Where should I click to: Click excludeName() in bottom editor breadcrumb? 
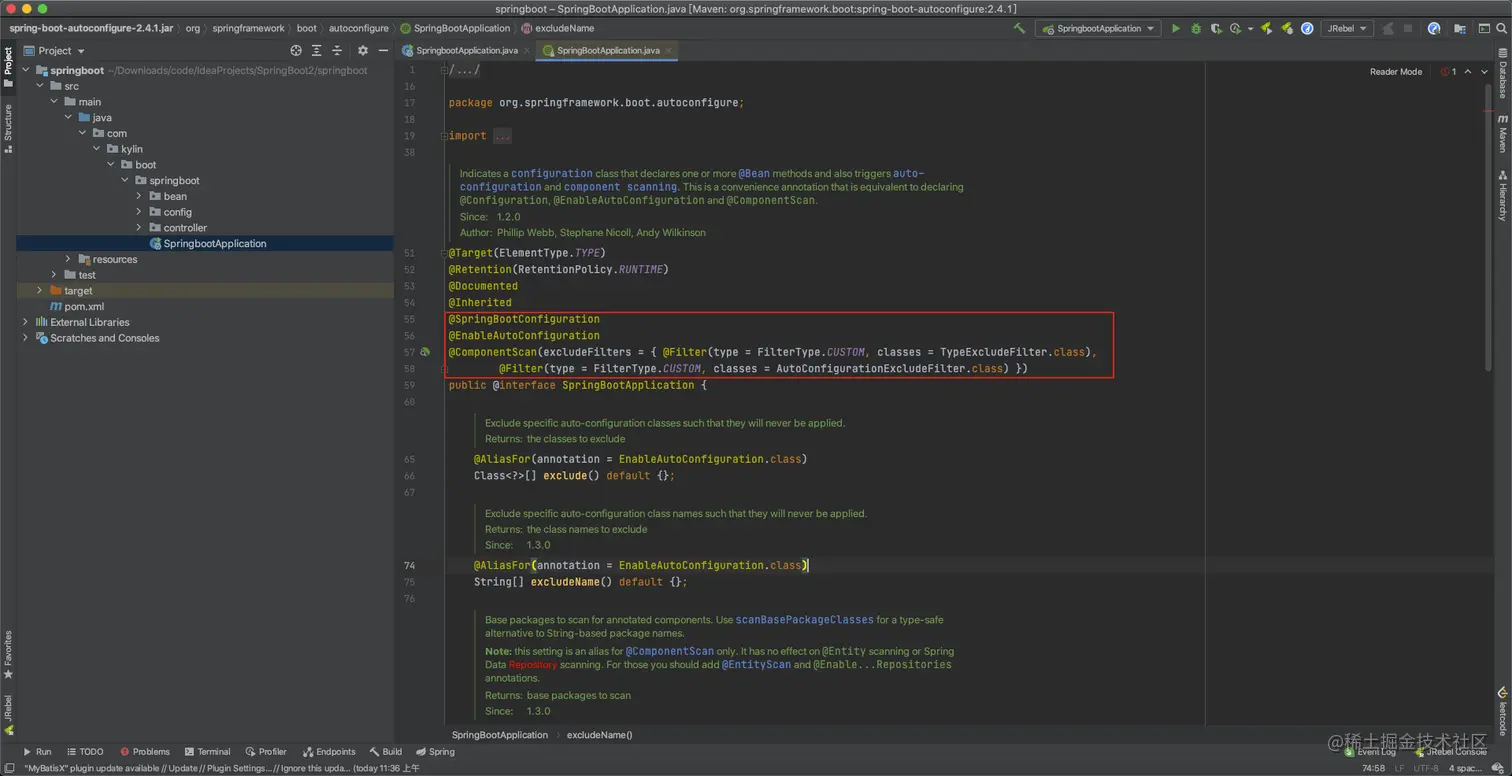[x=600, y=735]
